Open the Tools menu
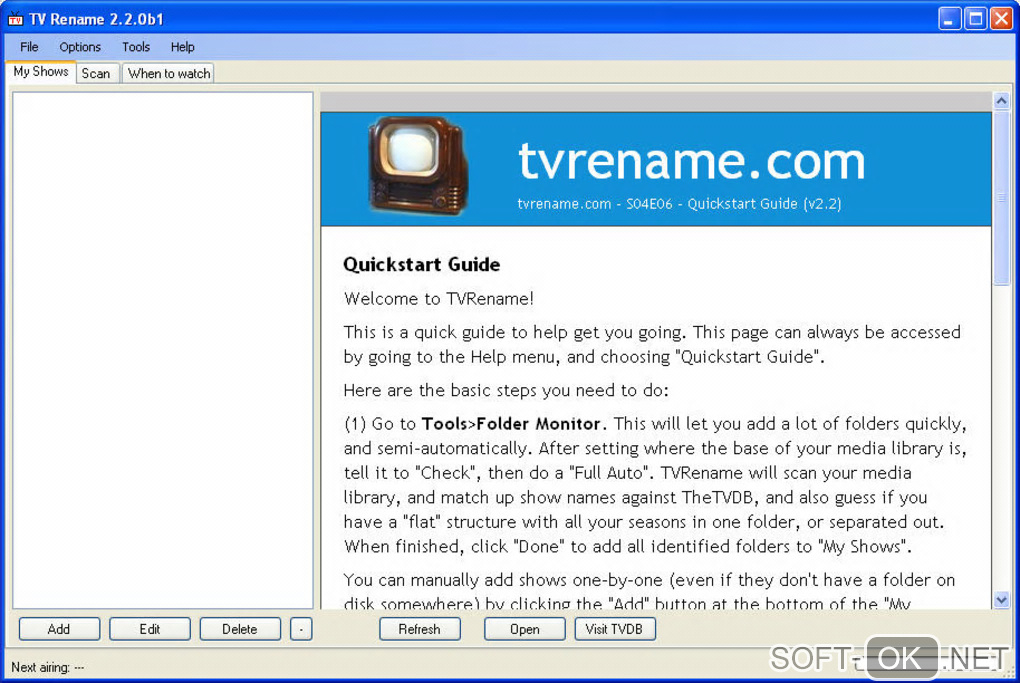This screenshot has width=1020, height=683. [136, 47]
